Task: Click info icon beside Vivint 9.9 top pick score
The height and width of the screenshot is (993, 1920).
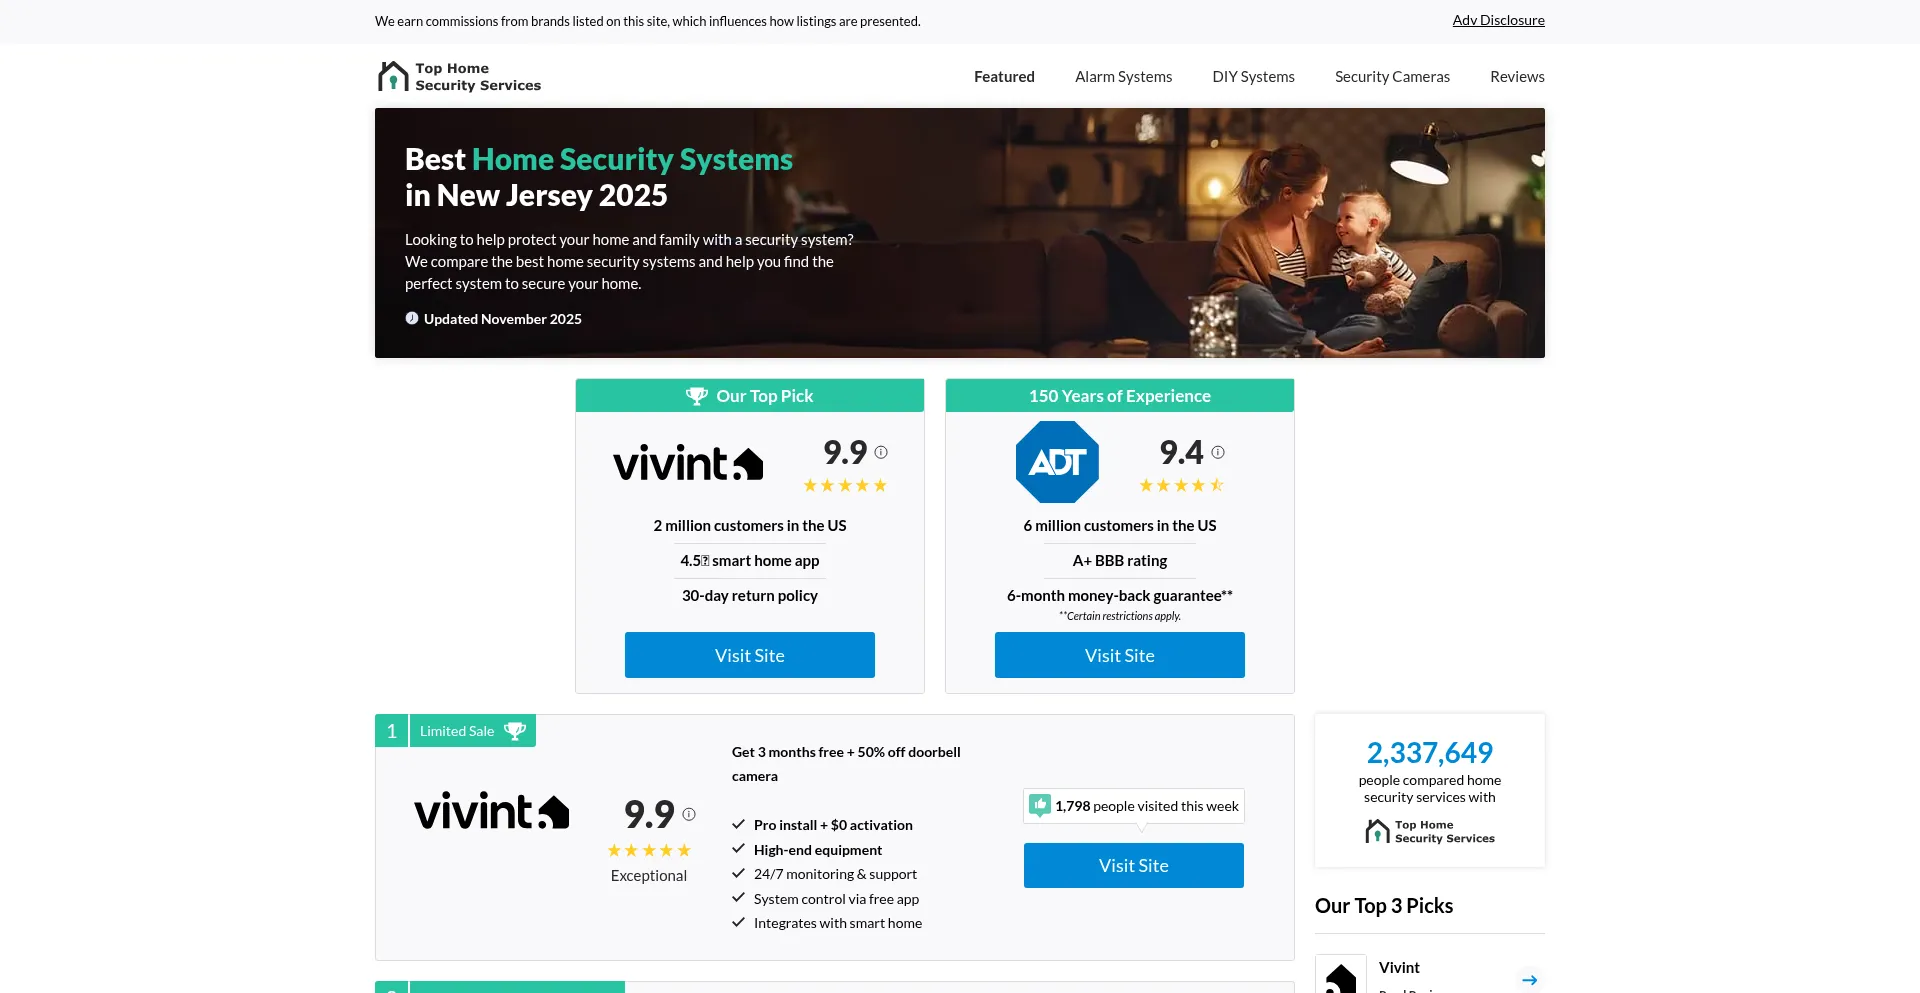Action: [x=881, y=453]
